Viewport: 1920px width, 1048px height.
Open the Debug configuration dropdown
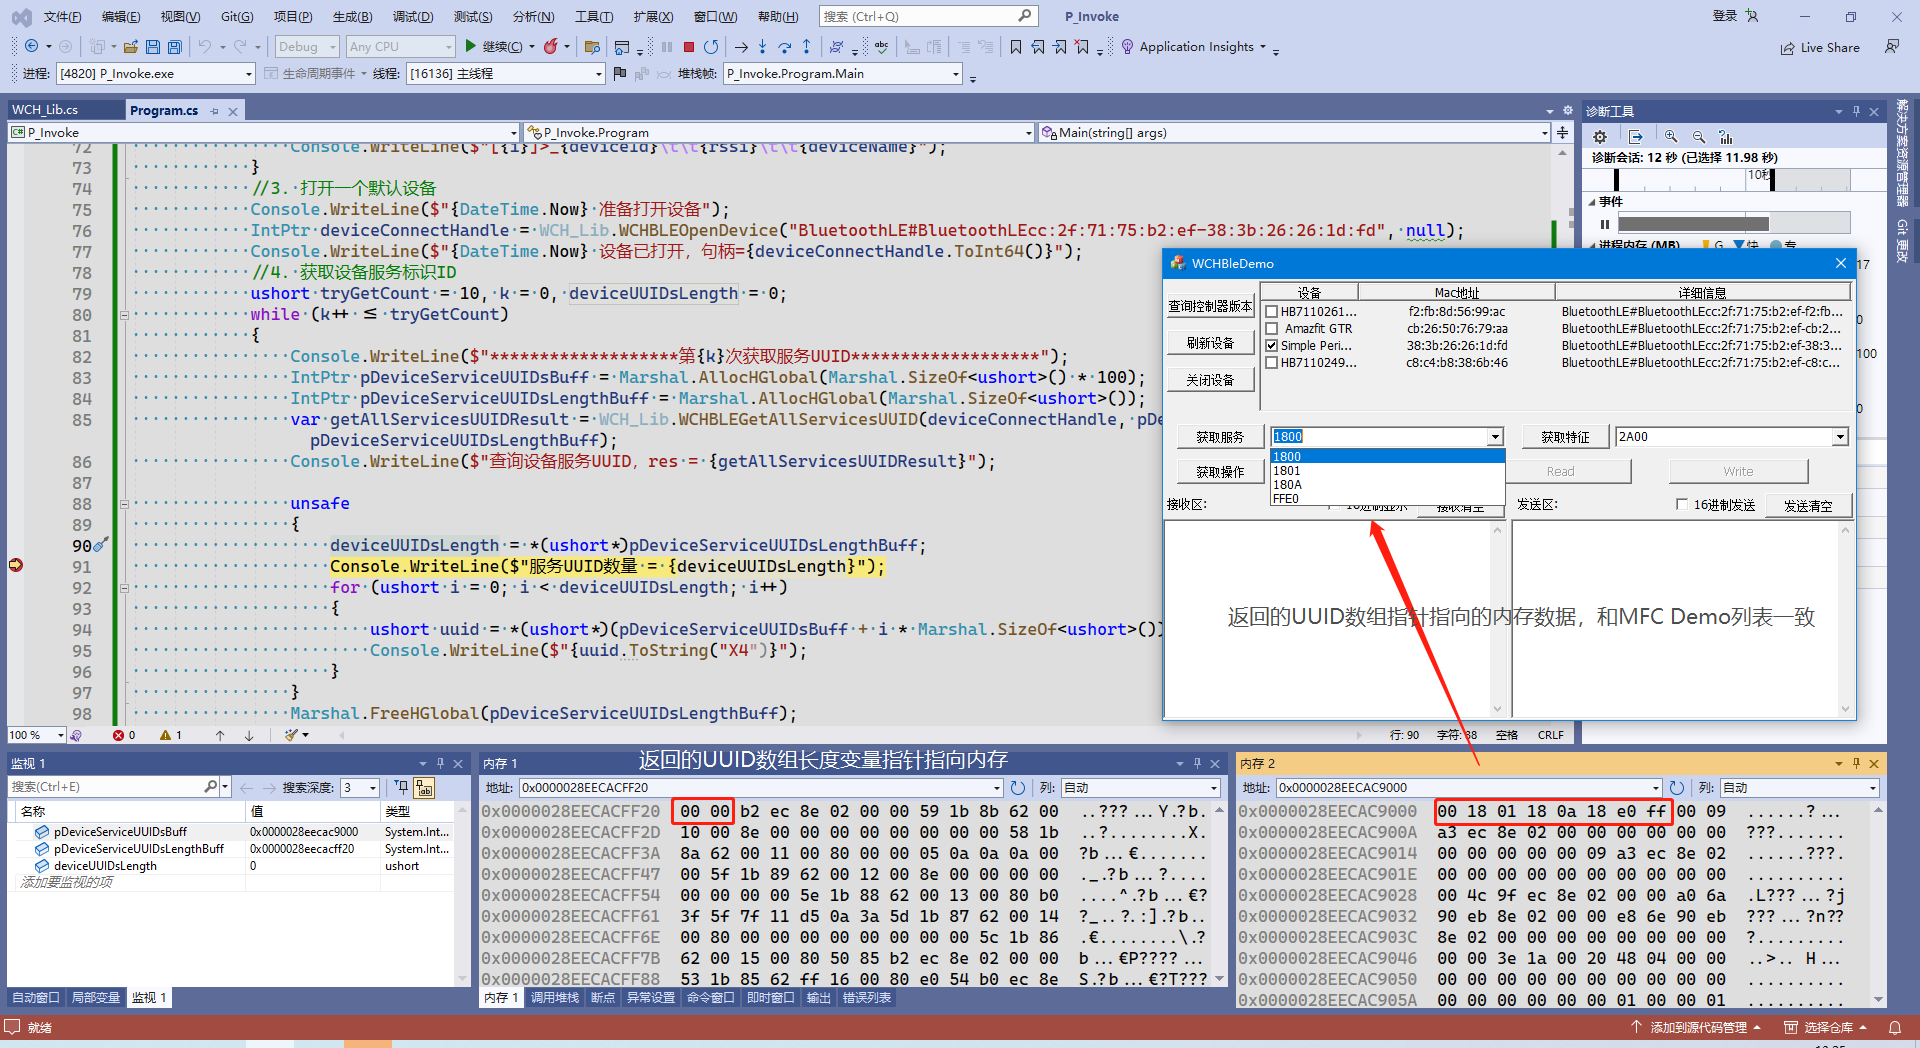click(306, 47)
